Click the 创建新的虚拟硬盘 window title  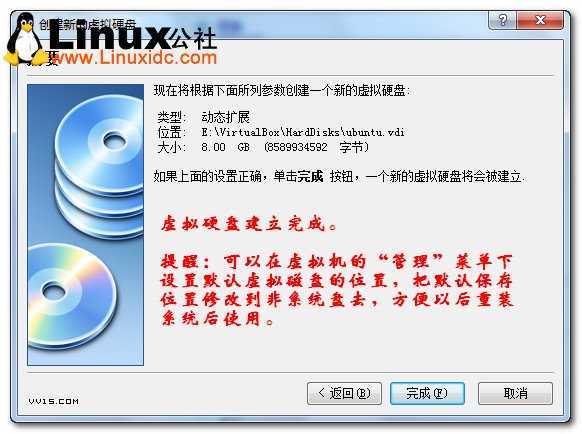[88, 25]
